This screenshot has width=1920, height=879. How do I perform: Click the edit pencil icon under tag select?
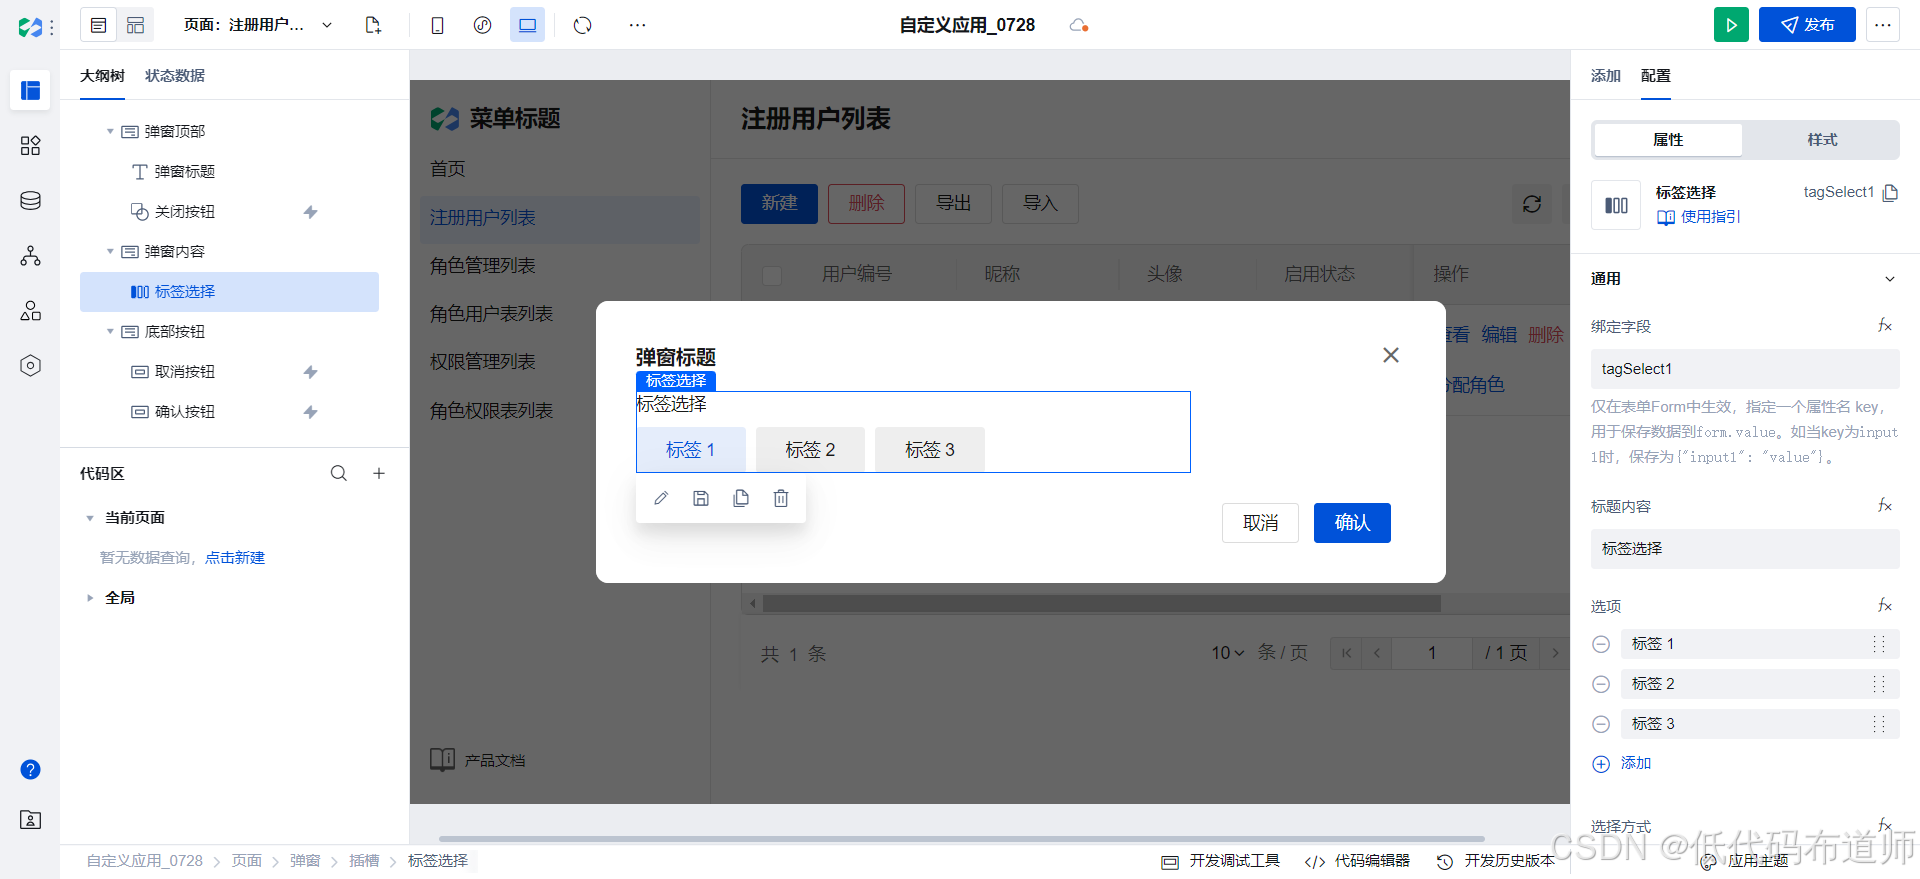point(661,498)
